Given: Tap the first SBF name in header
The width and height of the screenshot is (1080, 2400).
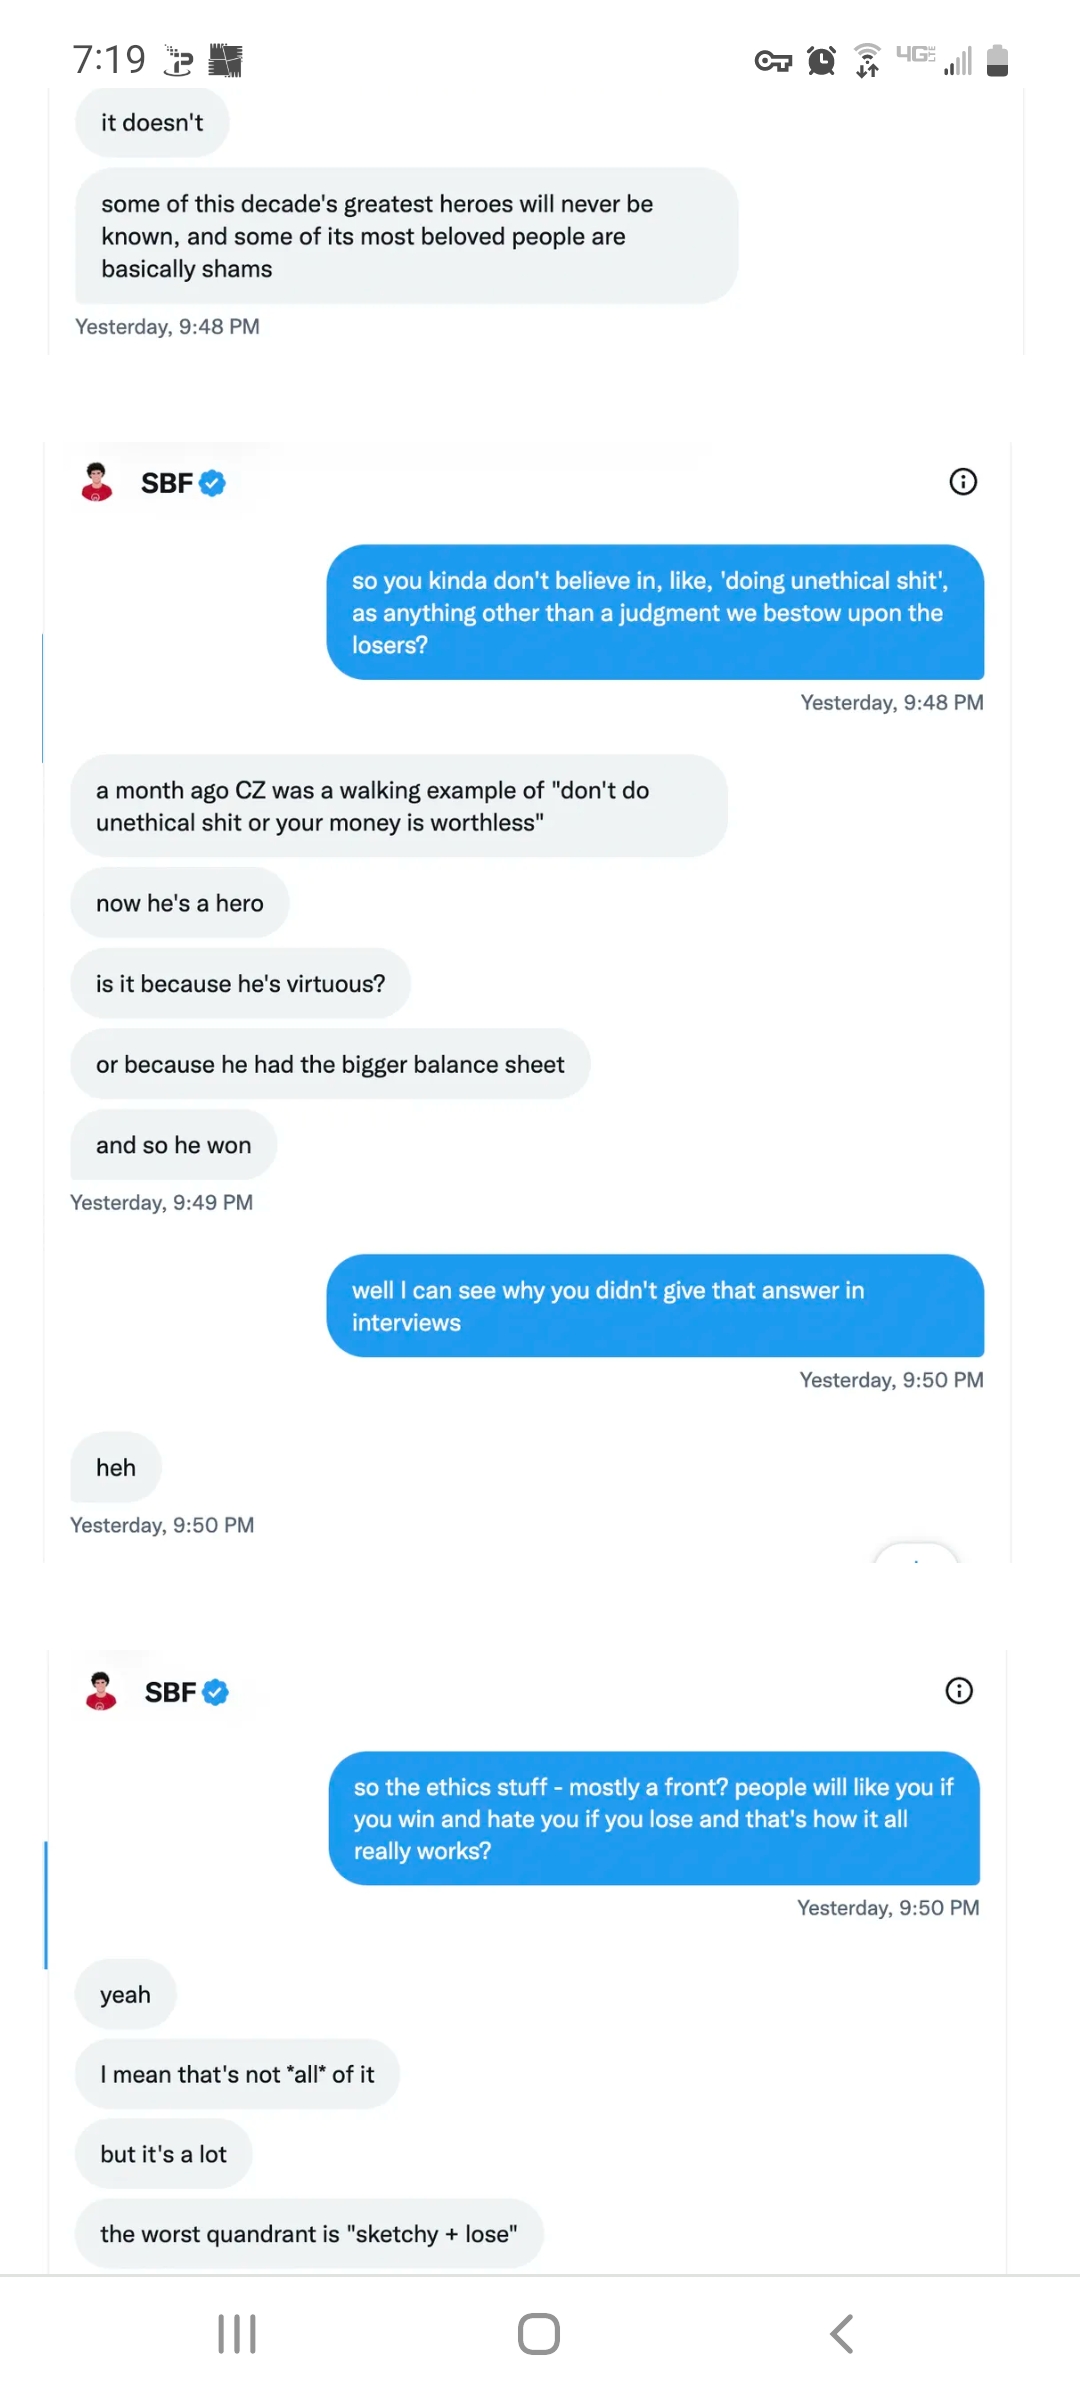Looking at the screenshot, I should point(166,484).
